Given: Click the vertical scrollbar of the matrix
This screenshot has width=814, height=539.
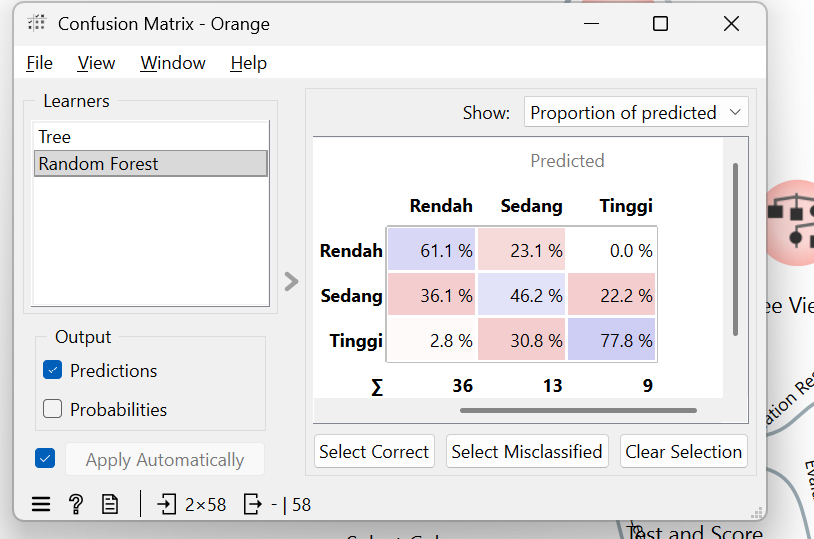Looking at the screenshot, I should click(735, 249).
